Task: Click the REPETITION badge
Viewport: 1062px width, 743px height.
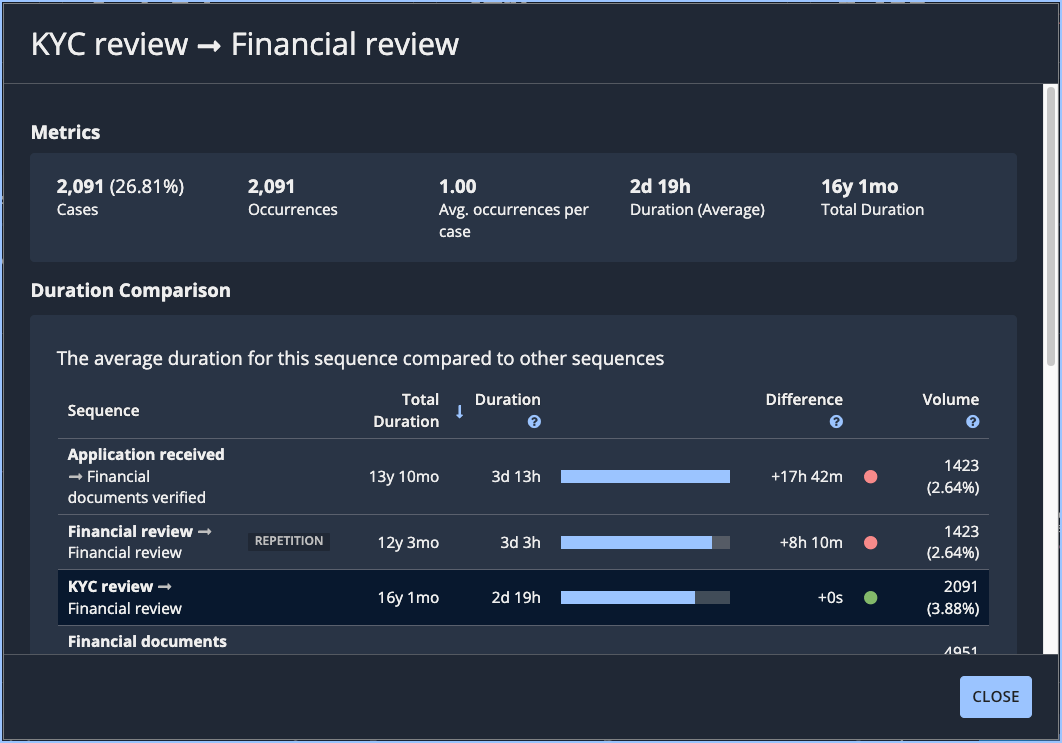Action: tap(289, 541)
